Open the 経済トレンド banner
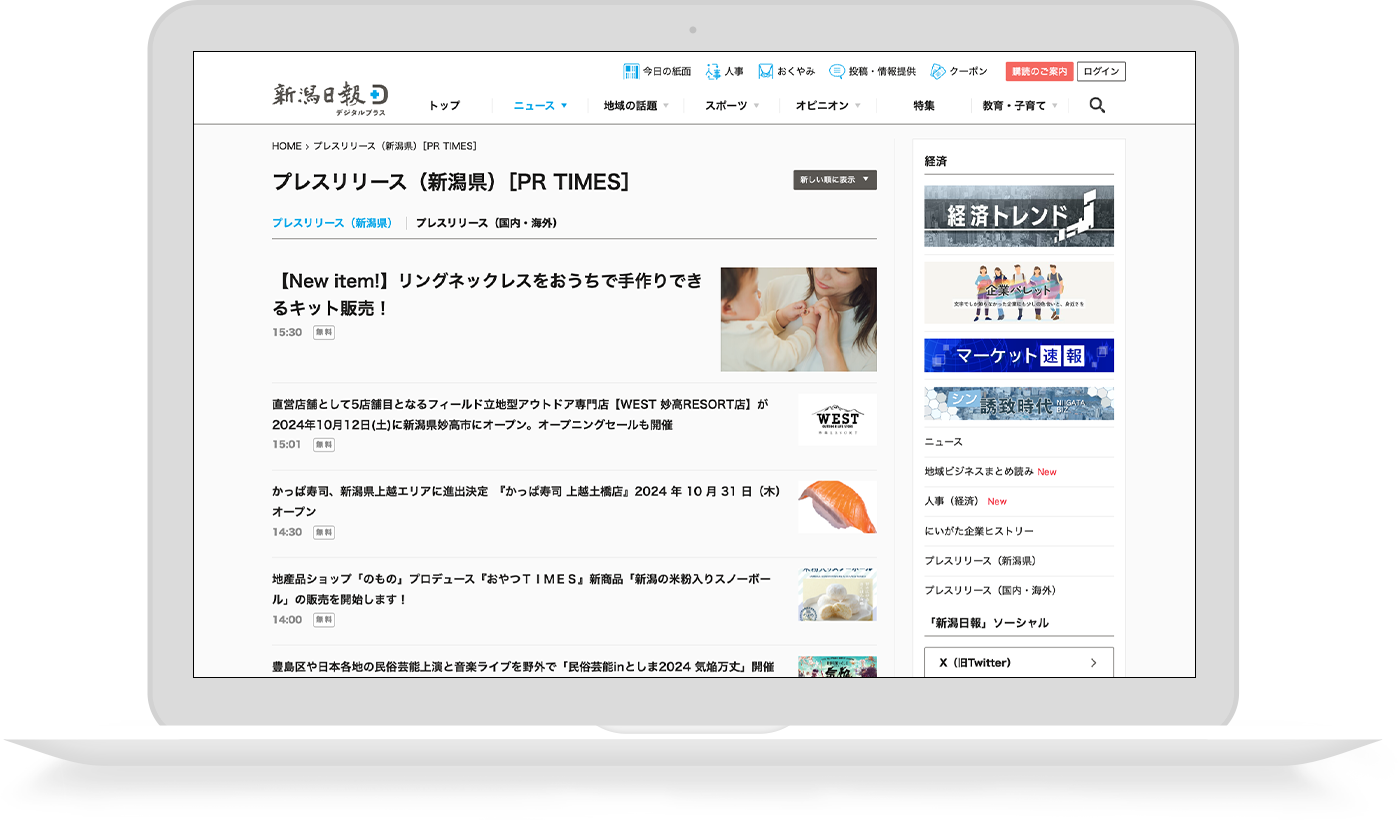 [1019, 216]
